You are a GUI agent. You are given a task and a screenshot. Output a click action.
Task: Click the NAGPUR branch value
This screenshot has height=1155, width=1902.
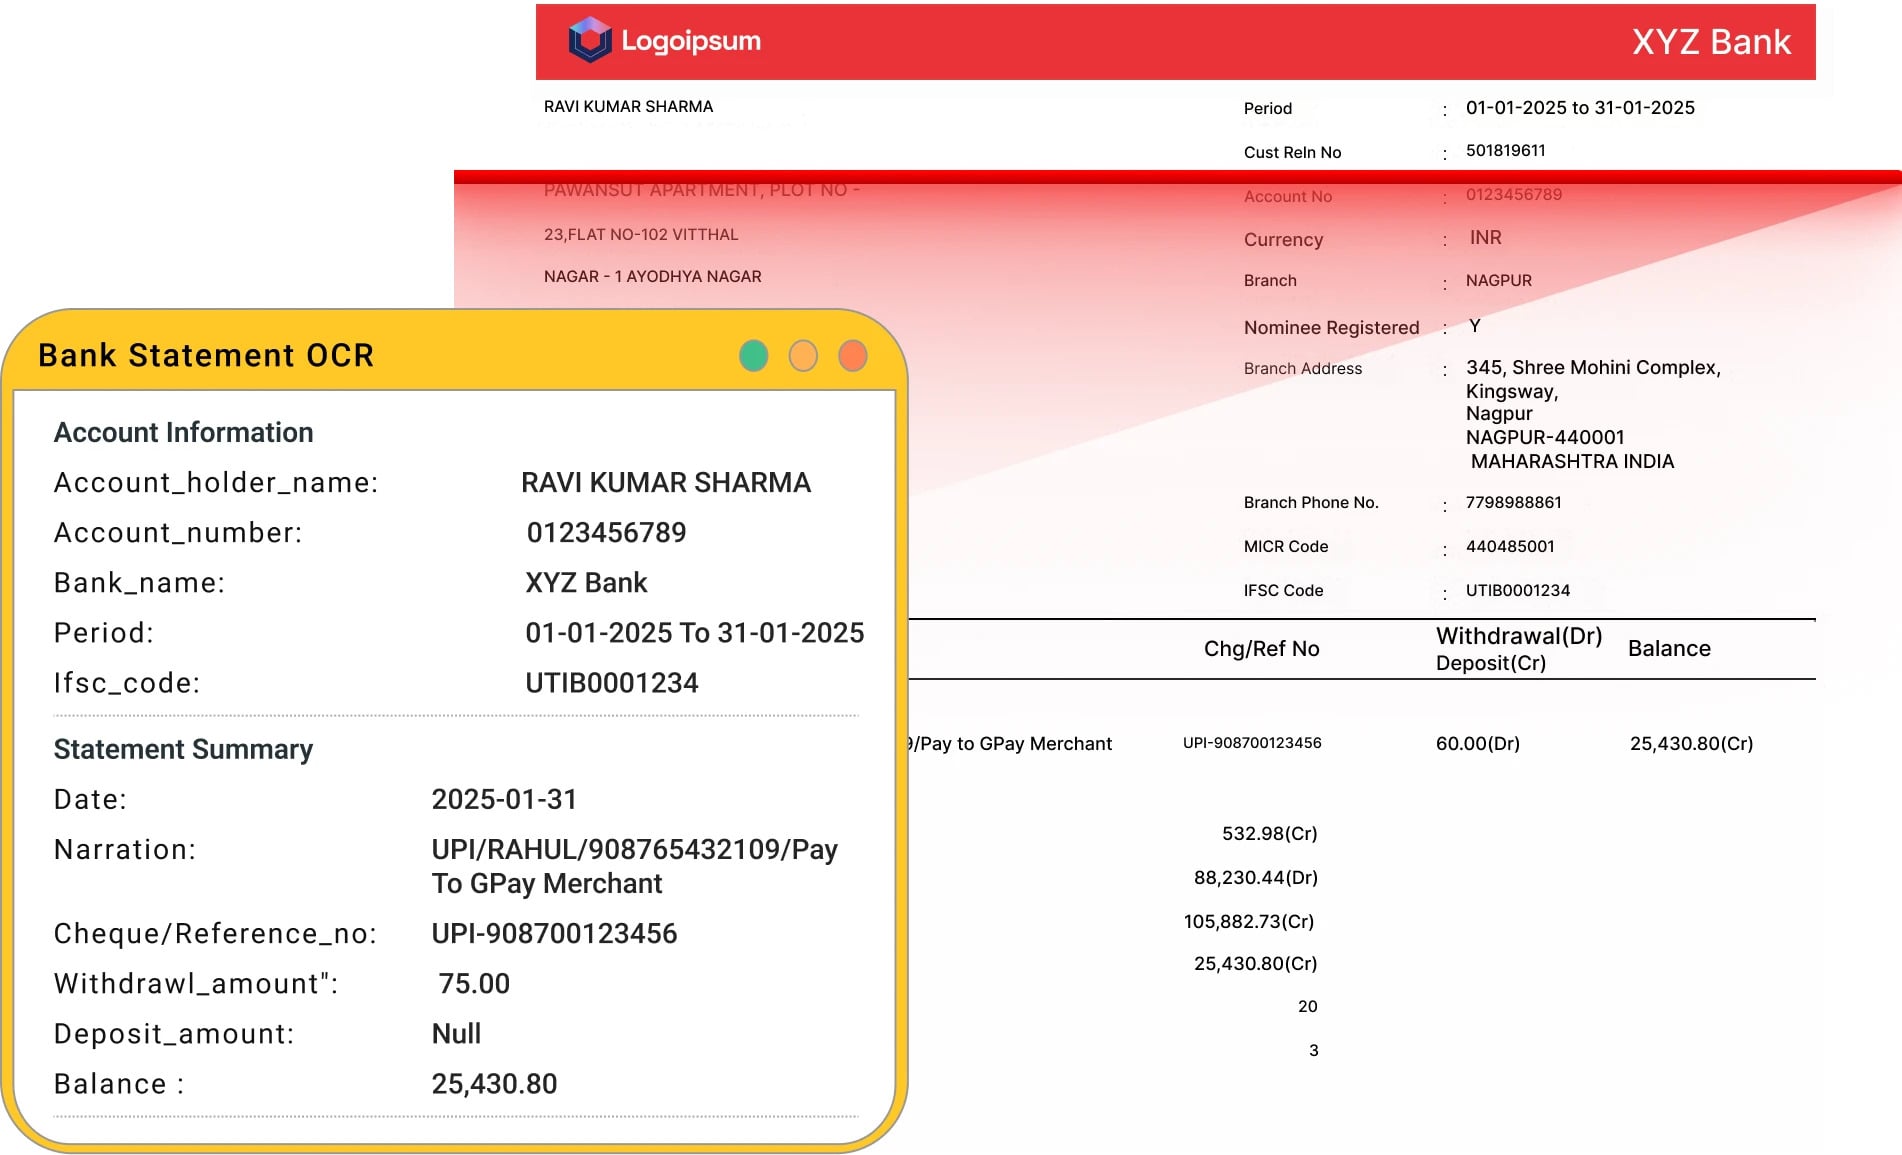tap(1498, 280)
